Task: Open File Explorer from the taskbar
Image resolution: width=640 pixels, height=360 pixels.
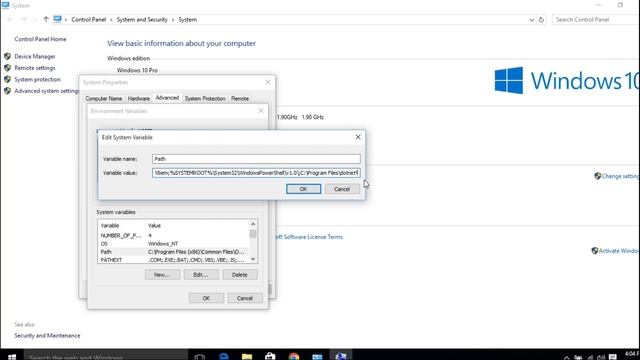Action: (x=247, y=356)
